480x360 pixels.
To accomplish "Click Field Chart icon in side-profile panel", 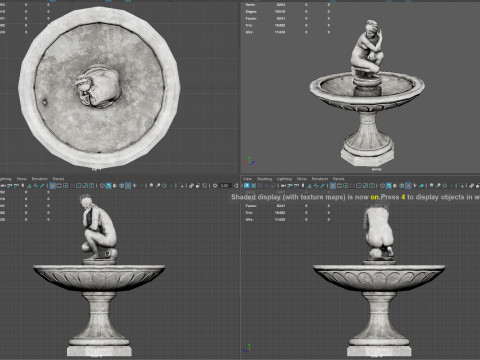I will 79,186.
